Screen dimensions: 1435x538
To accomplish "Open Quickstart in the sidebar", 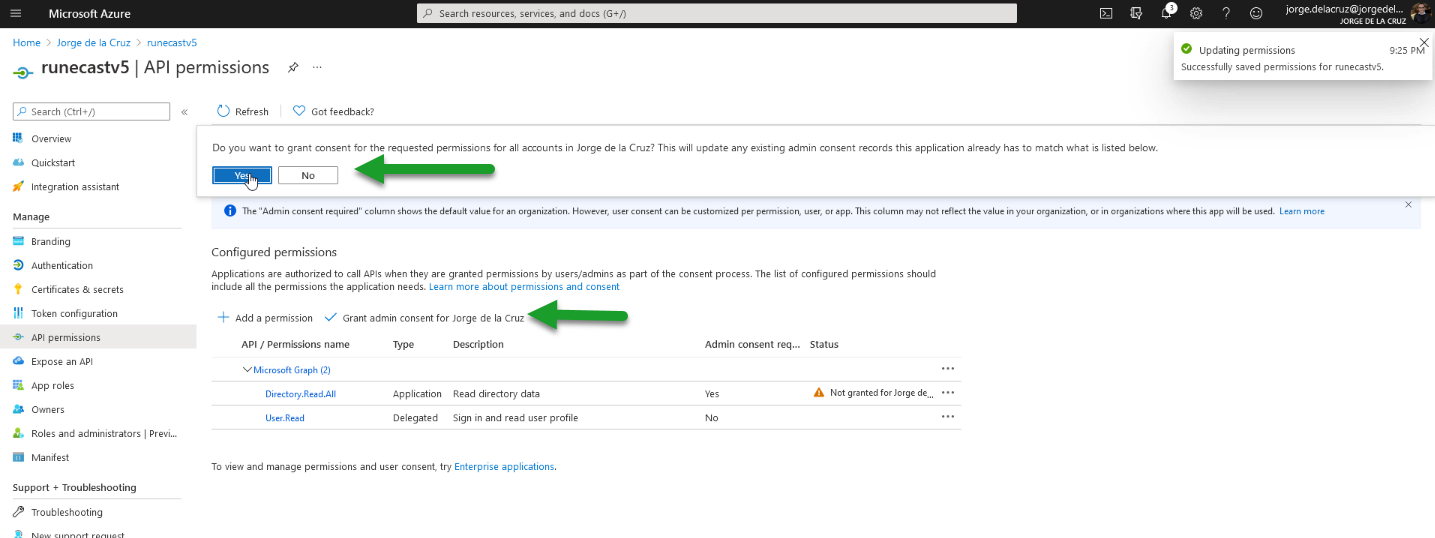I will pos(53,163).
